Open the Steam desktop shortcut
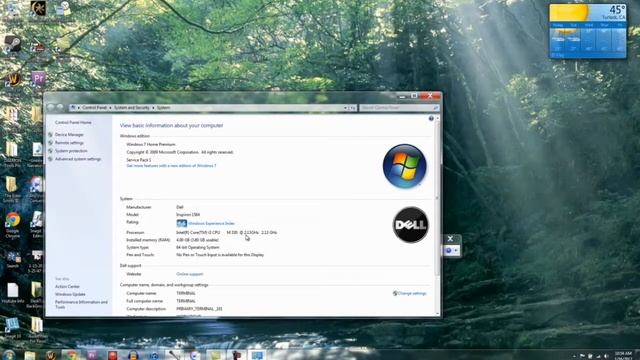This screenshot has height=360, width=640. tap(12, 44)
